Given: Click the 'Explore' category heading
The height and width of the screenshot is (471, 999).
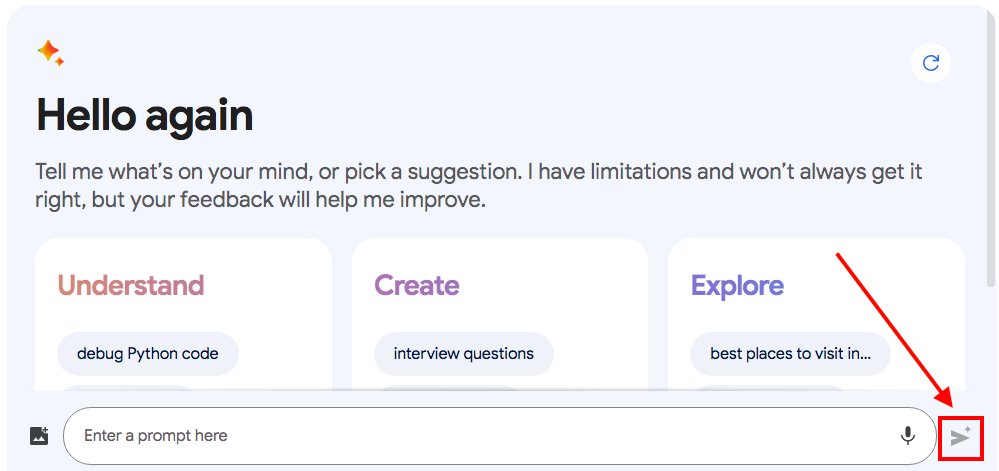Looking at the screenshot, I should pyautogui.click(x=737, y=286).
